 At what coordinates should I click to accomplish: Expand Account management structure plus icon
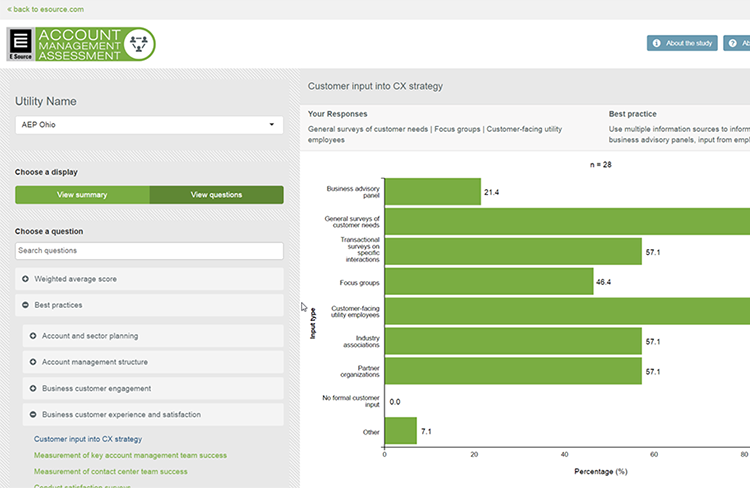[33, 362]
